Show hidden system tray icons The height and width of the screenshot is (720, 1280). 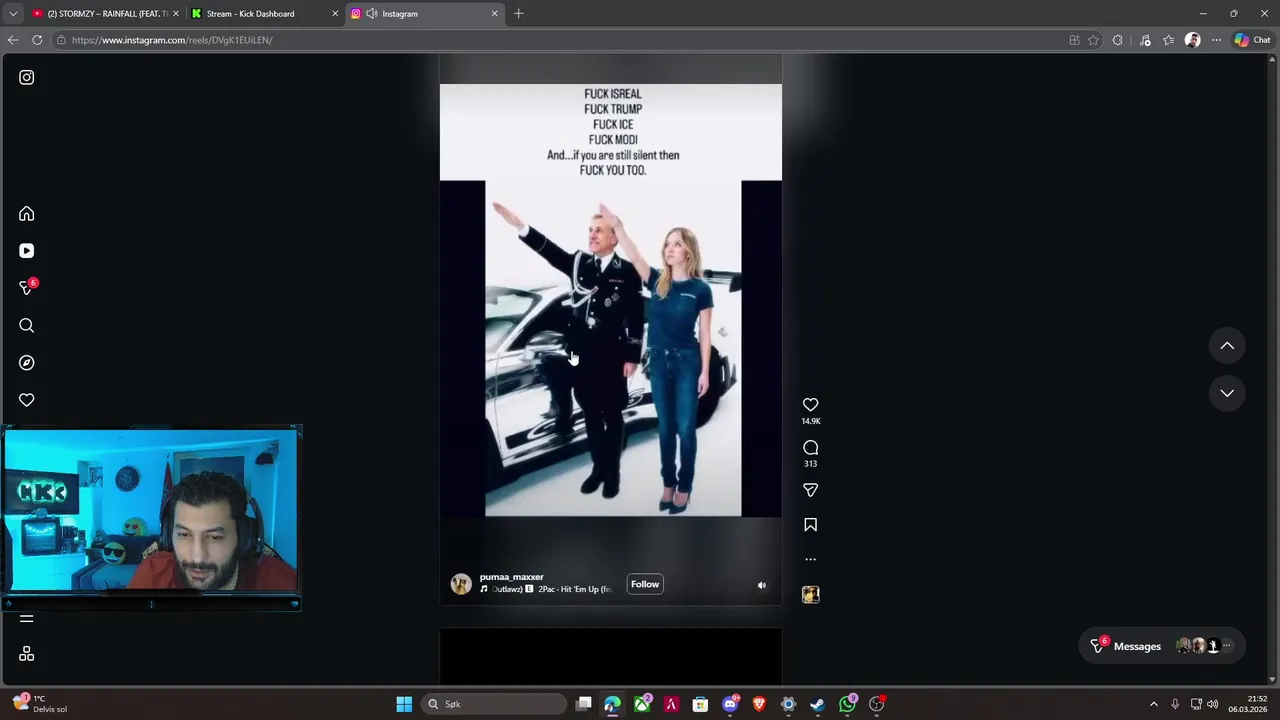pyautogui.click(x=1153, y=704)
